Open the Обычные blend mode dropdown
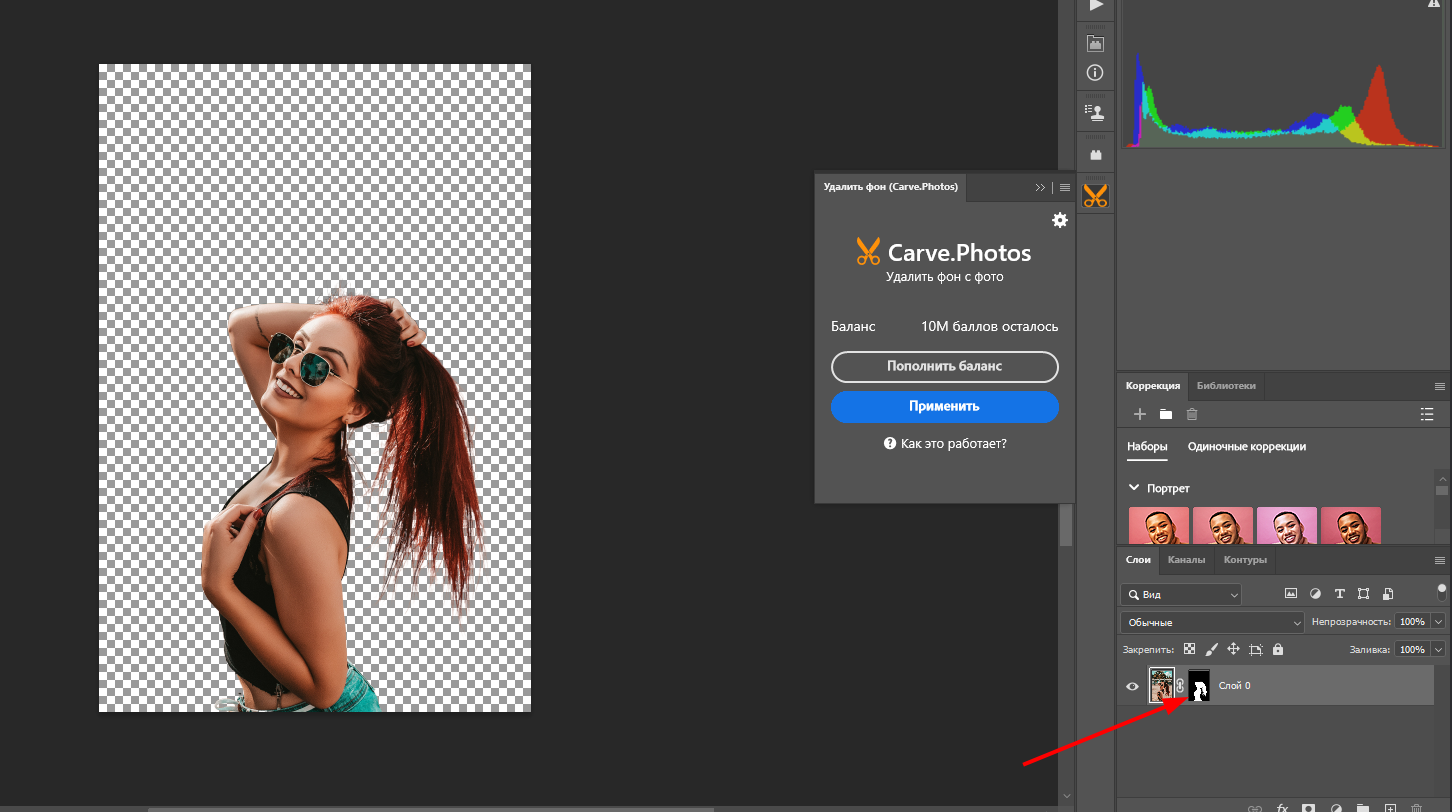 [1212, 622]
